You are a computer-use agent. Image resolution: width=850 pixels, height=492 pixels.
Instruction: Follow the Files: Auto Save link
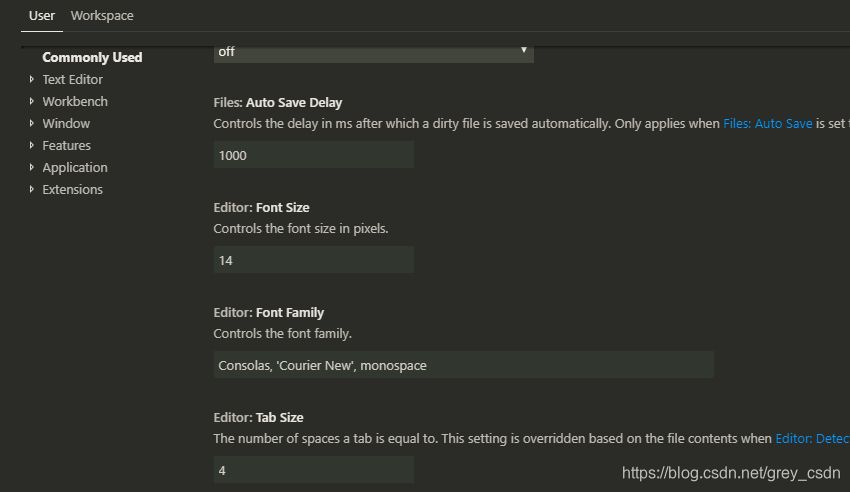click(x=767, y=124)
